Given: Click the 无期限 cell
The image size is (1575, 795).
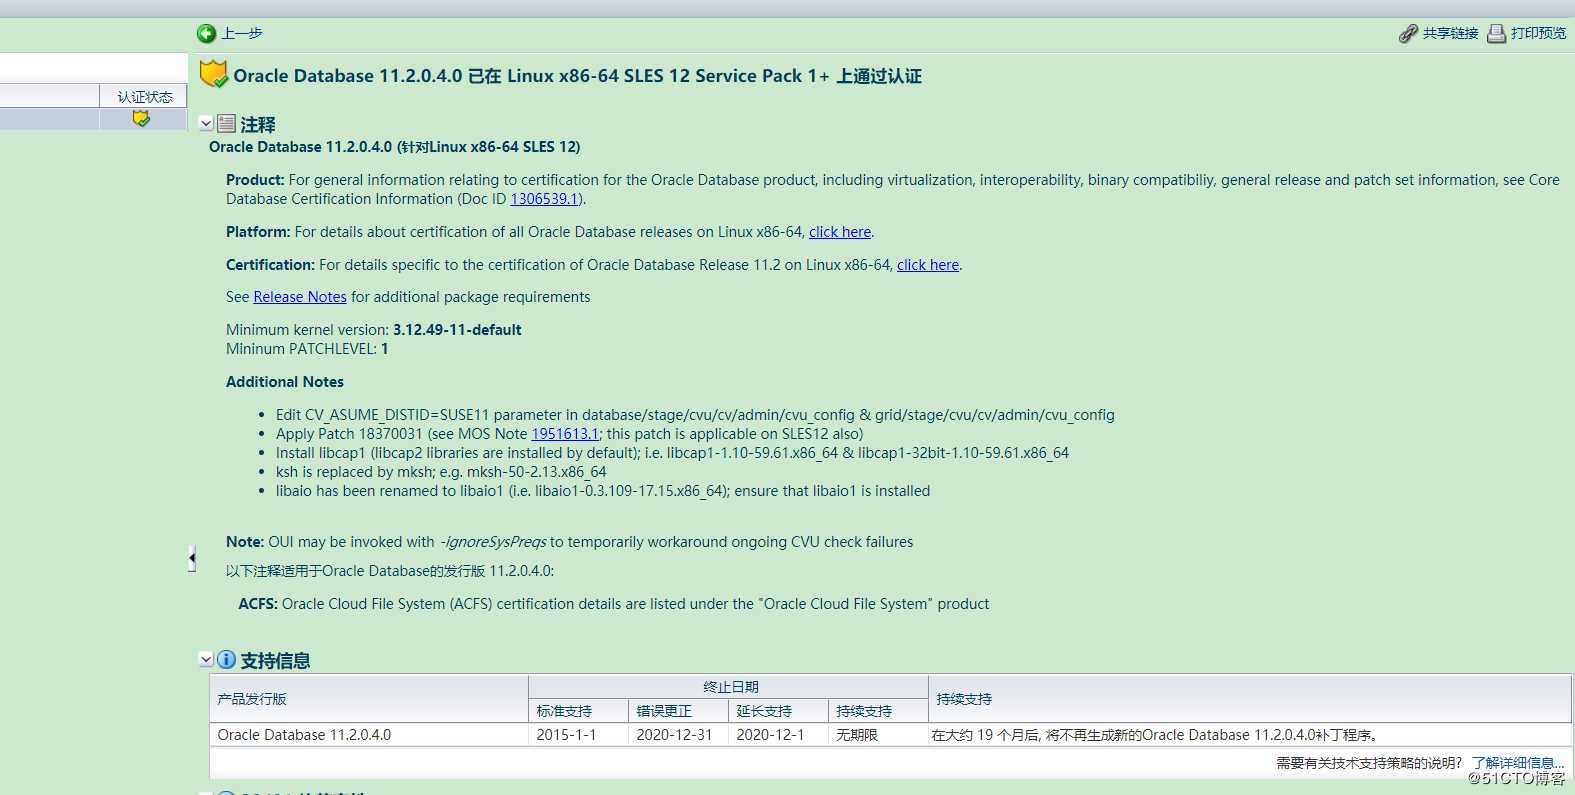Looking at the screenshot, I should point(878,735).
